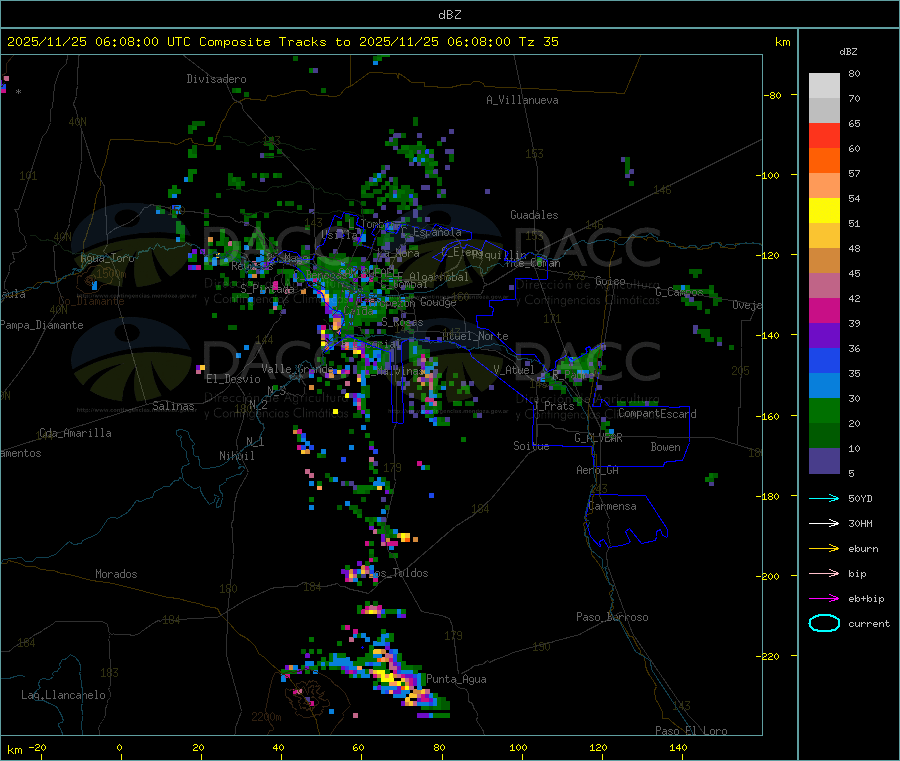
Task: Click the Atuel_Norte map label
Action: [x=475, y=336]
